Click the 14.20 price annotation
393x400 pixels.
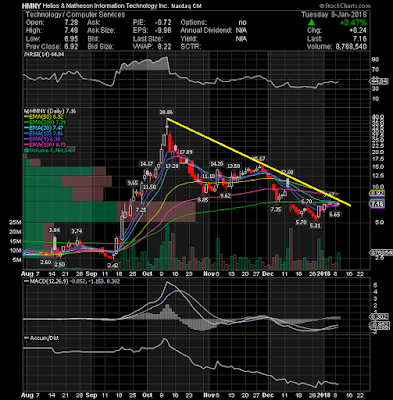pyautogui.click(x=217, y=164)
